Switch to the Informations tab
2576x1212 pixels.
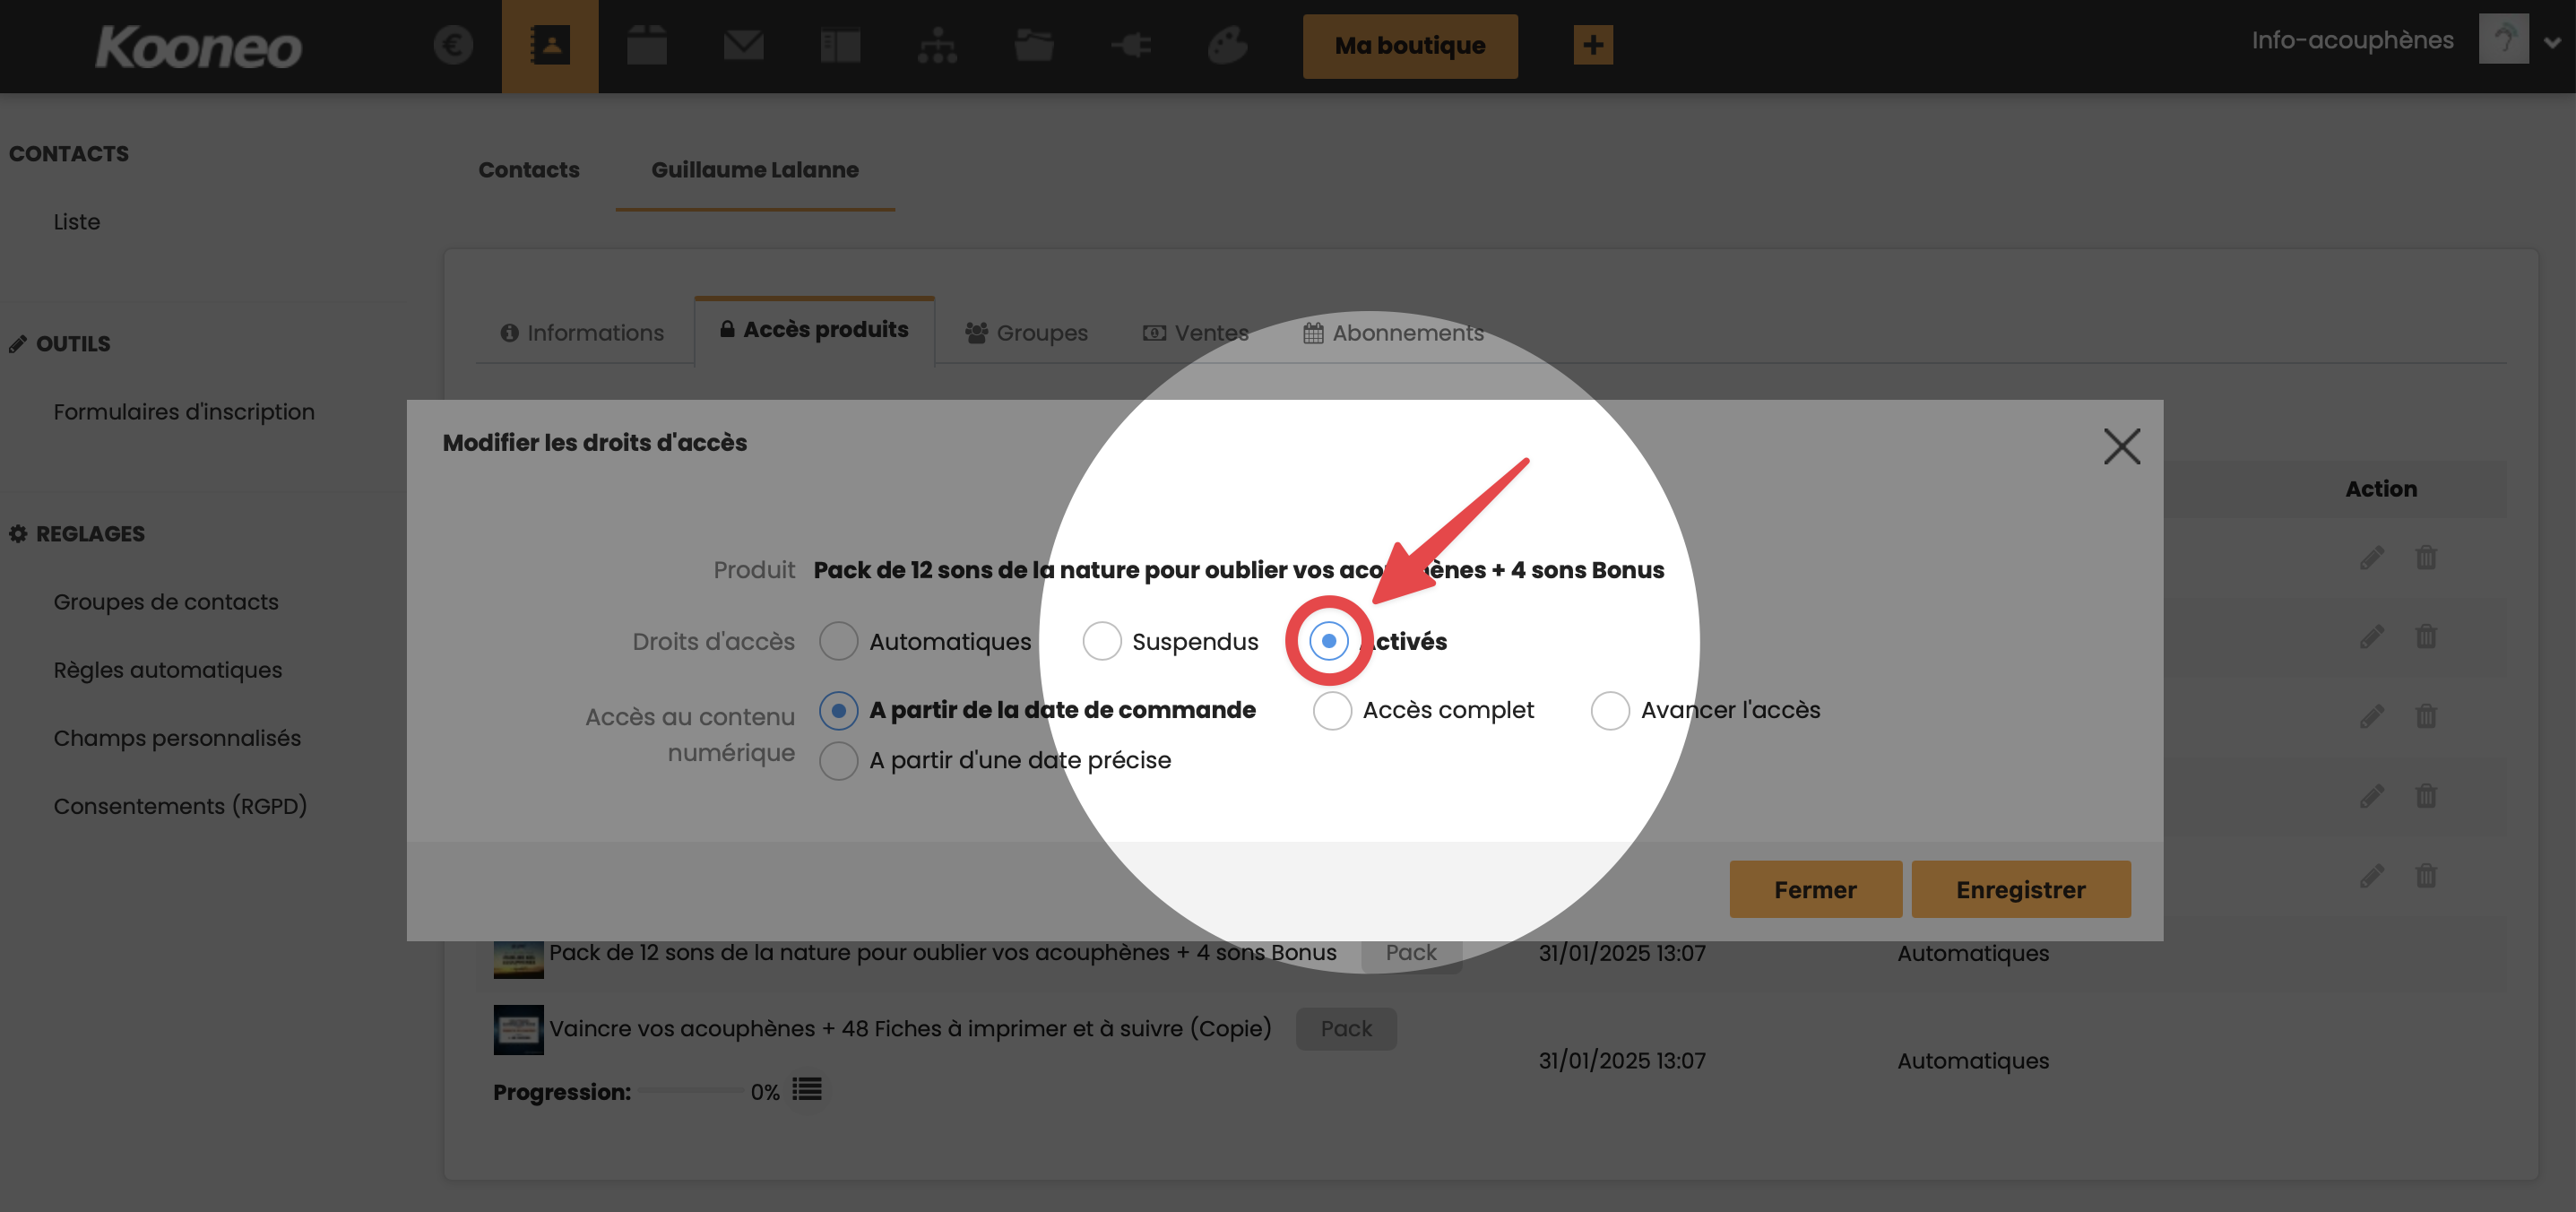click(582, 333)
